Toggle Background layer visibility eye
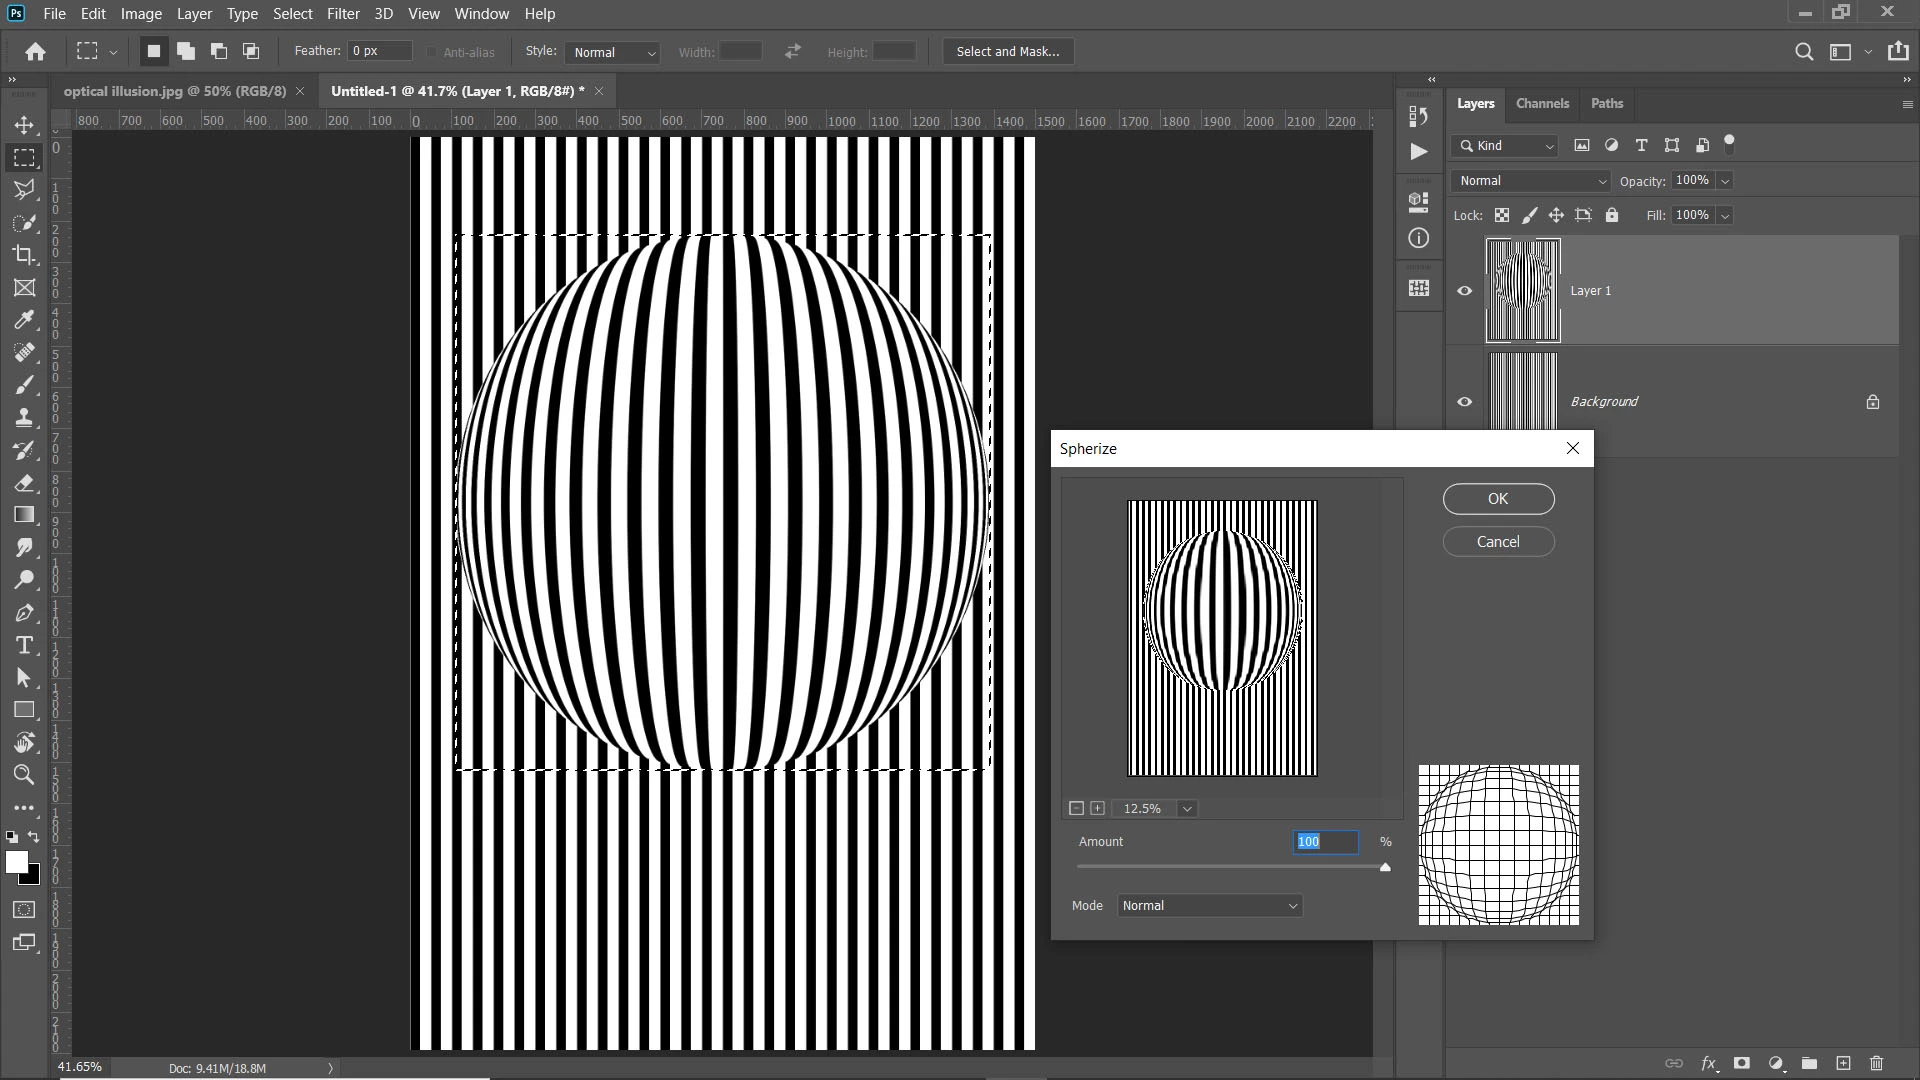The height and width of the screenshot is (1080, 1920). (x=1464, y=402)
